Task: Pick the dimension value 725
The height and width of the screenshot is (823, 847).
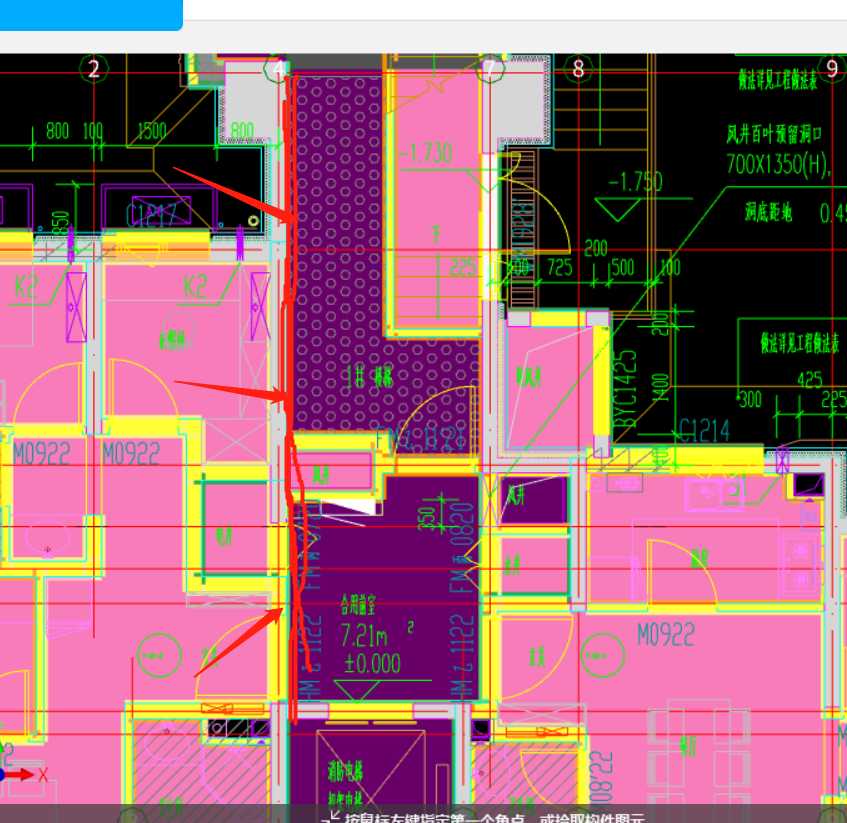Action: coord(560,267)
